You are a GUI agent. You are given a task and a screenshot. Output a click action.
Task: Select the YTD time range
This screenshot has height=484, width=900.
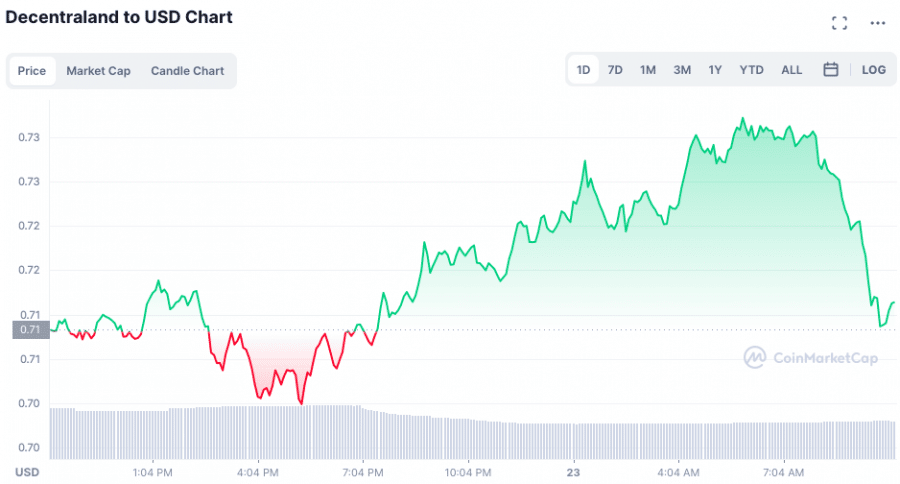(751, 70)
